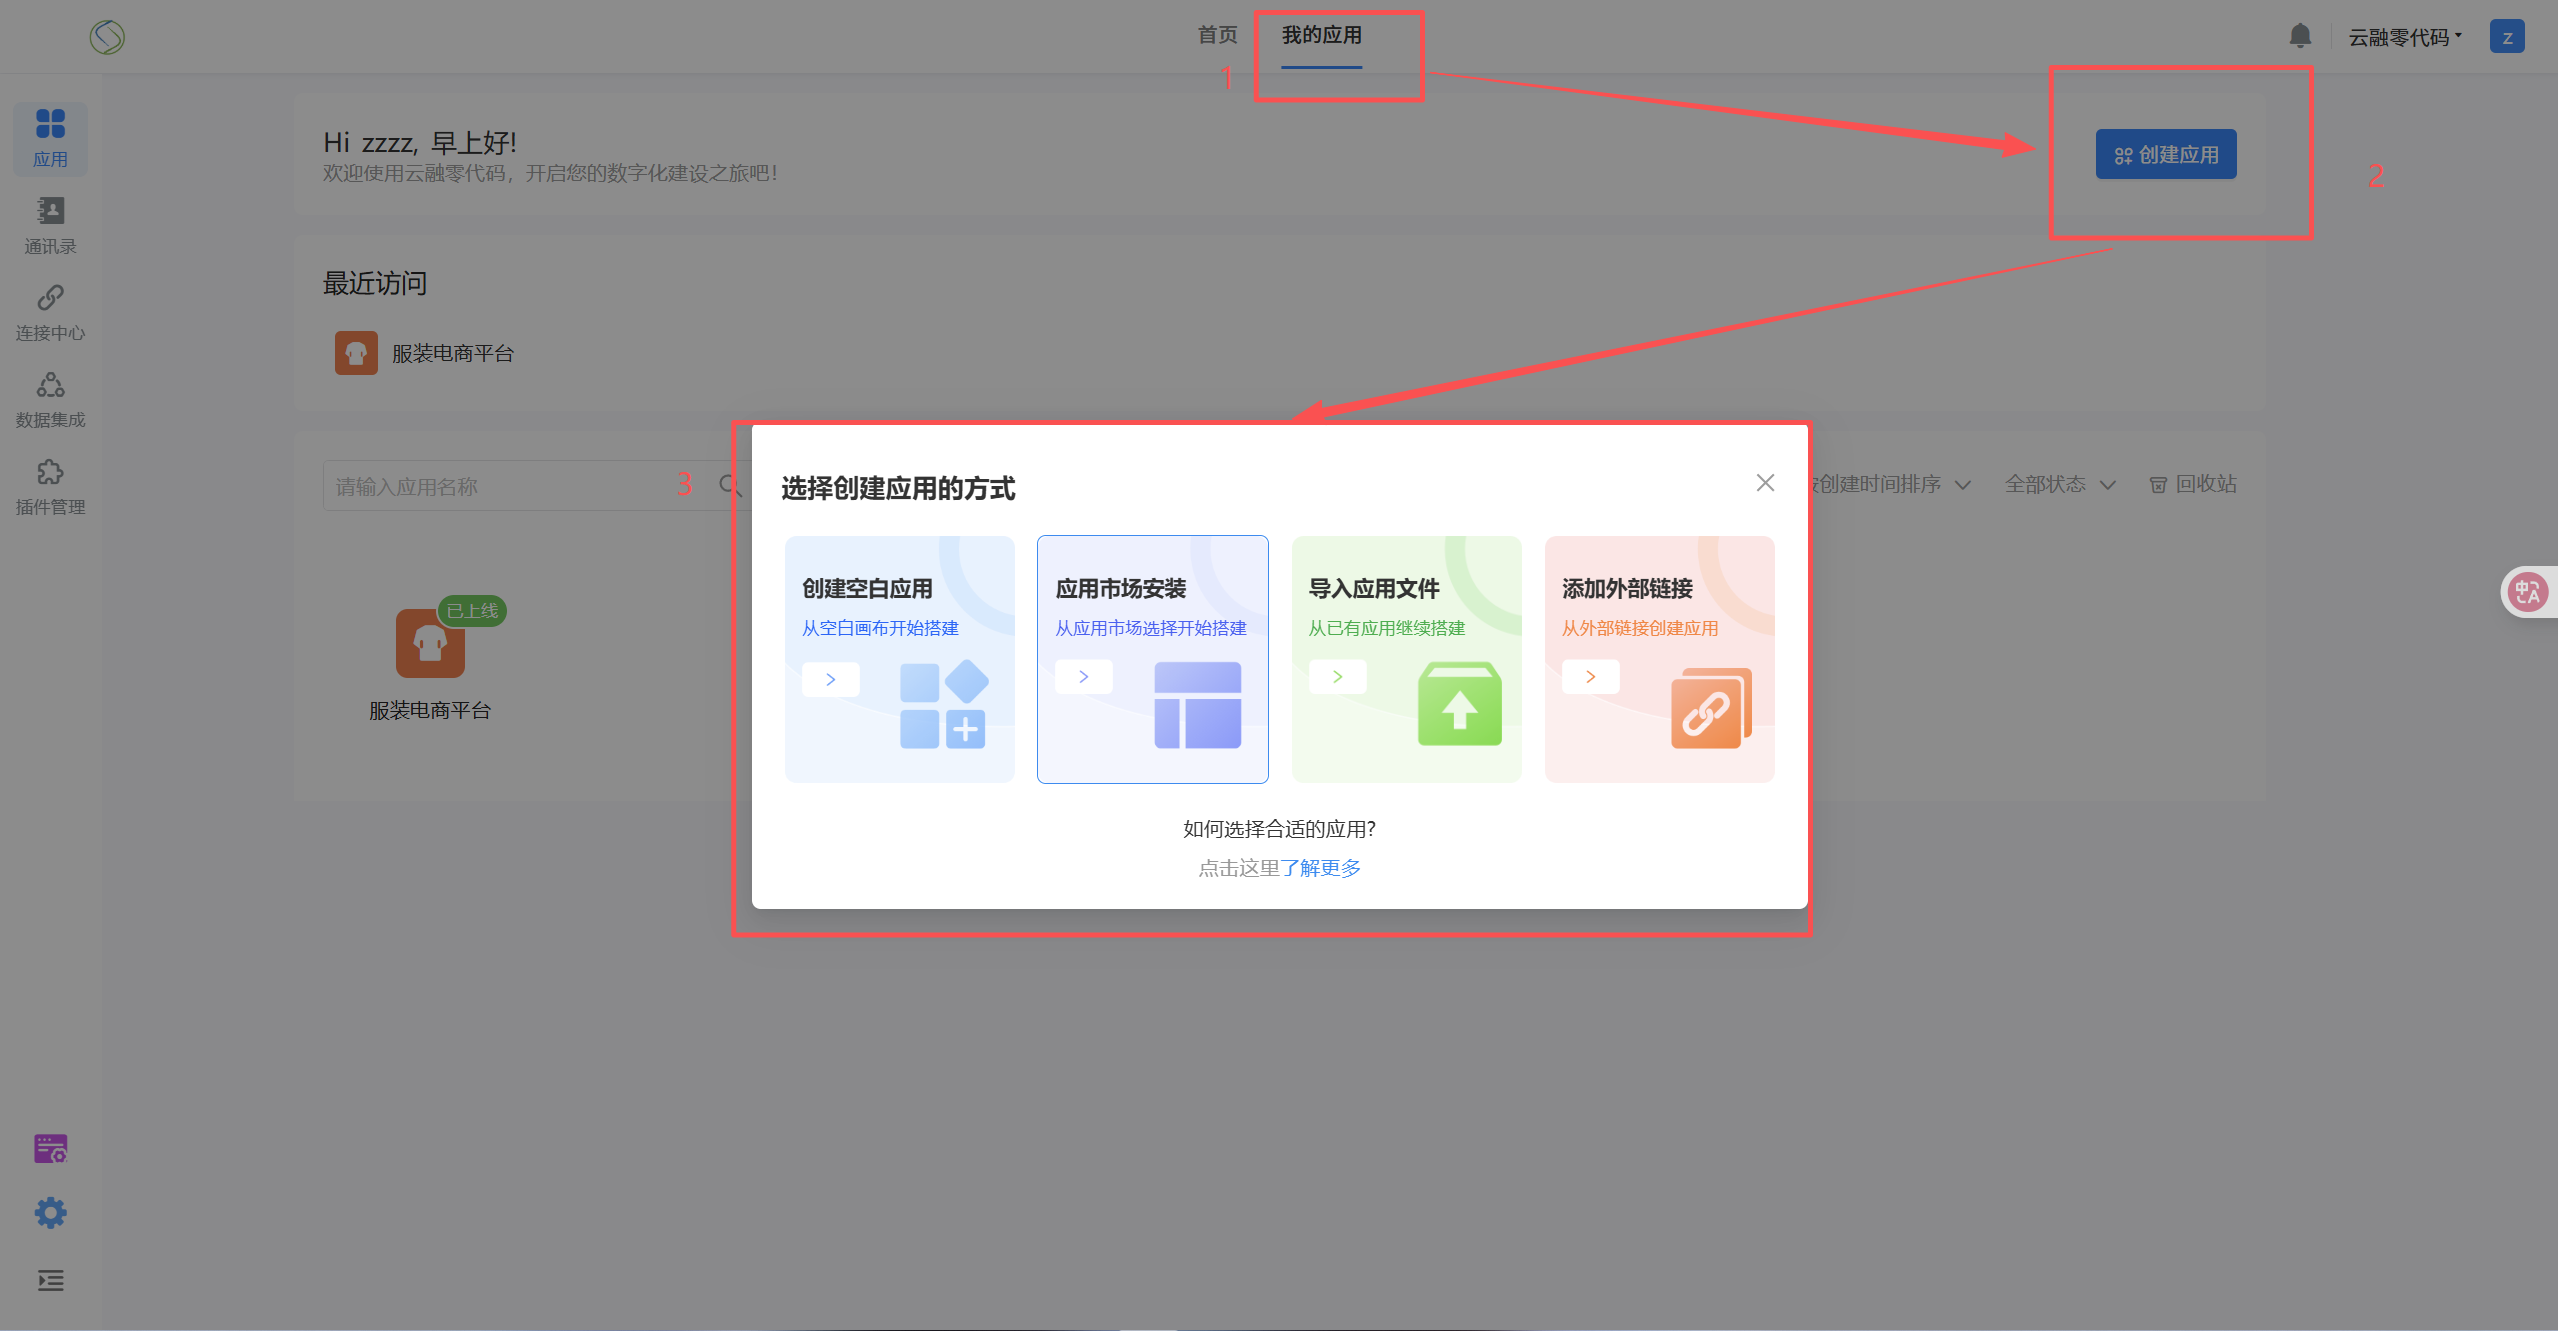Close the 选择创建应用的方式 dialog
This screenshot has width=2558, height=1331.
coord(1765,483)
